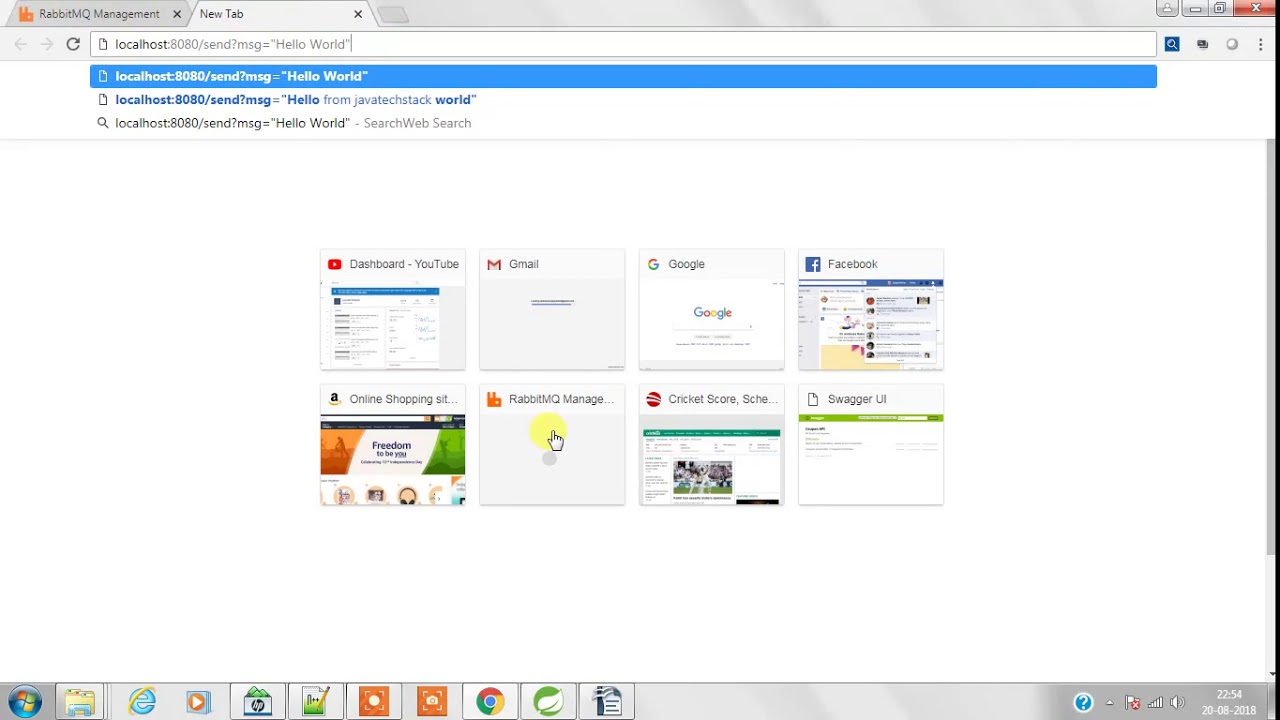Click Chrome icon in taskbar
This screenshot has width=1280, height=720.
pyautogui.click(x=490, y=702)
